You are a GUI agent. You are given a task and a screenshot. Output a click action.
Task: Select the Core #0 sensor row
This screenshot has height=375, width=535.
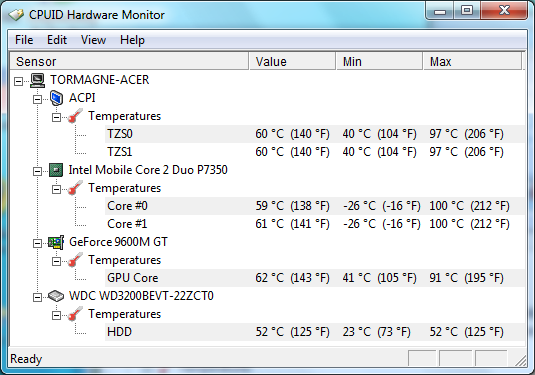[315, 206]
